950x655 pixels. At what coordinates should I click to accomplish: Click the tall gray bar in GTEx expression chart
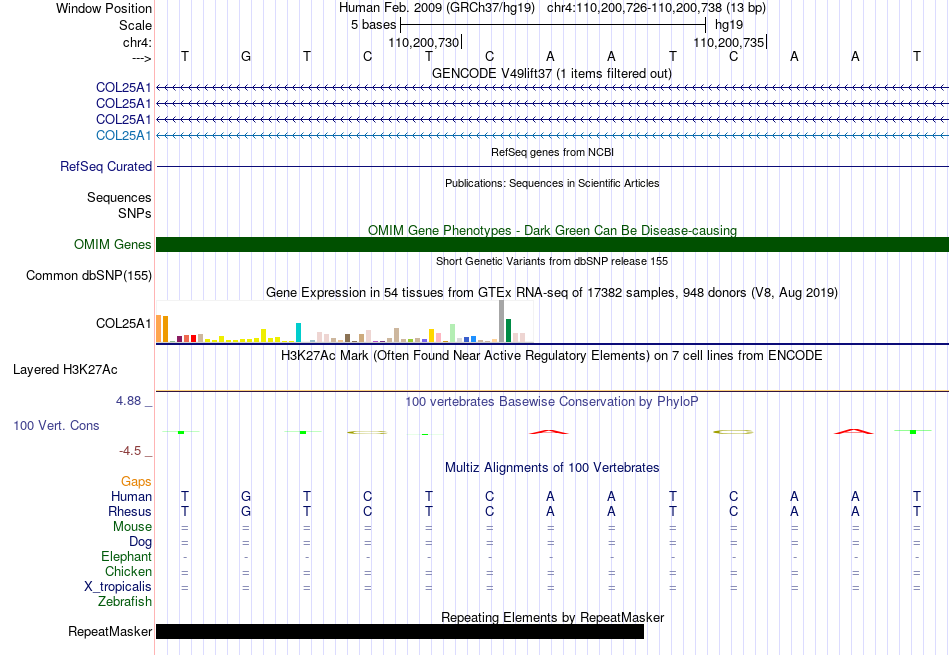pos(502,321)
